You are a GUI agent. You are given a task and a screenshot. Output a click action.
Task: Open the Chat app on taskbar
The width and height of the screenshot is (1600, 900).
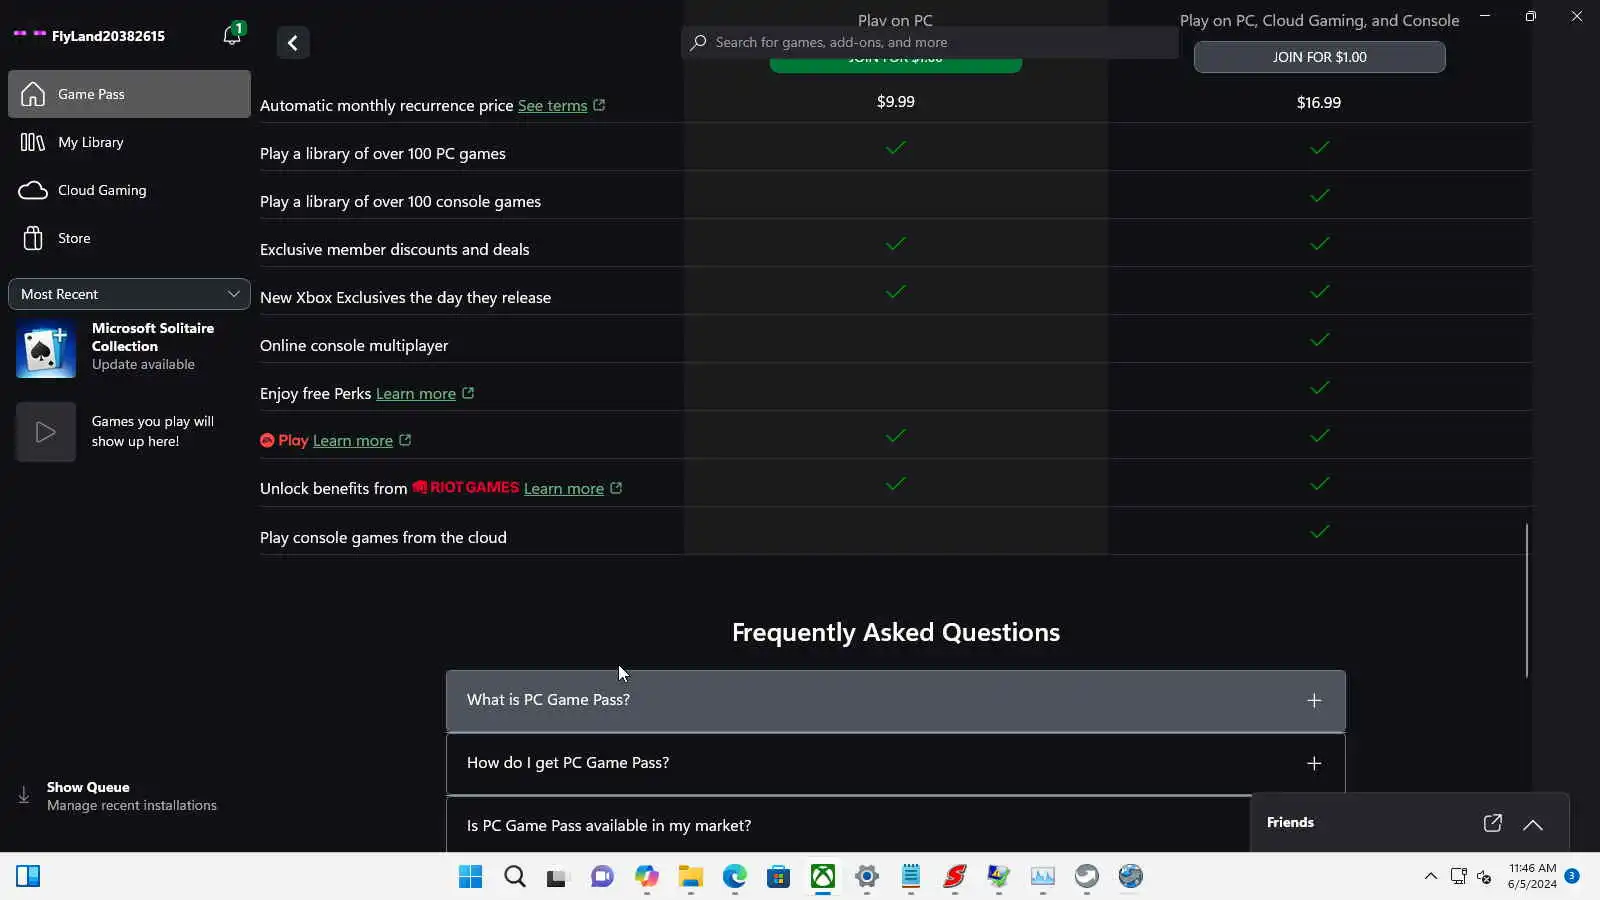[602, 877]
